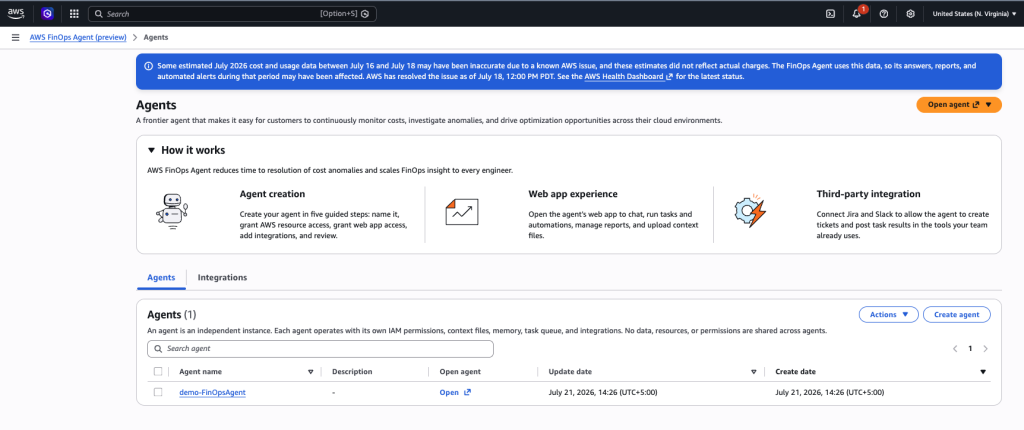Go to next page of agents

tap(985, 349)
